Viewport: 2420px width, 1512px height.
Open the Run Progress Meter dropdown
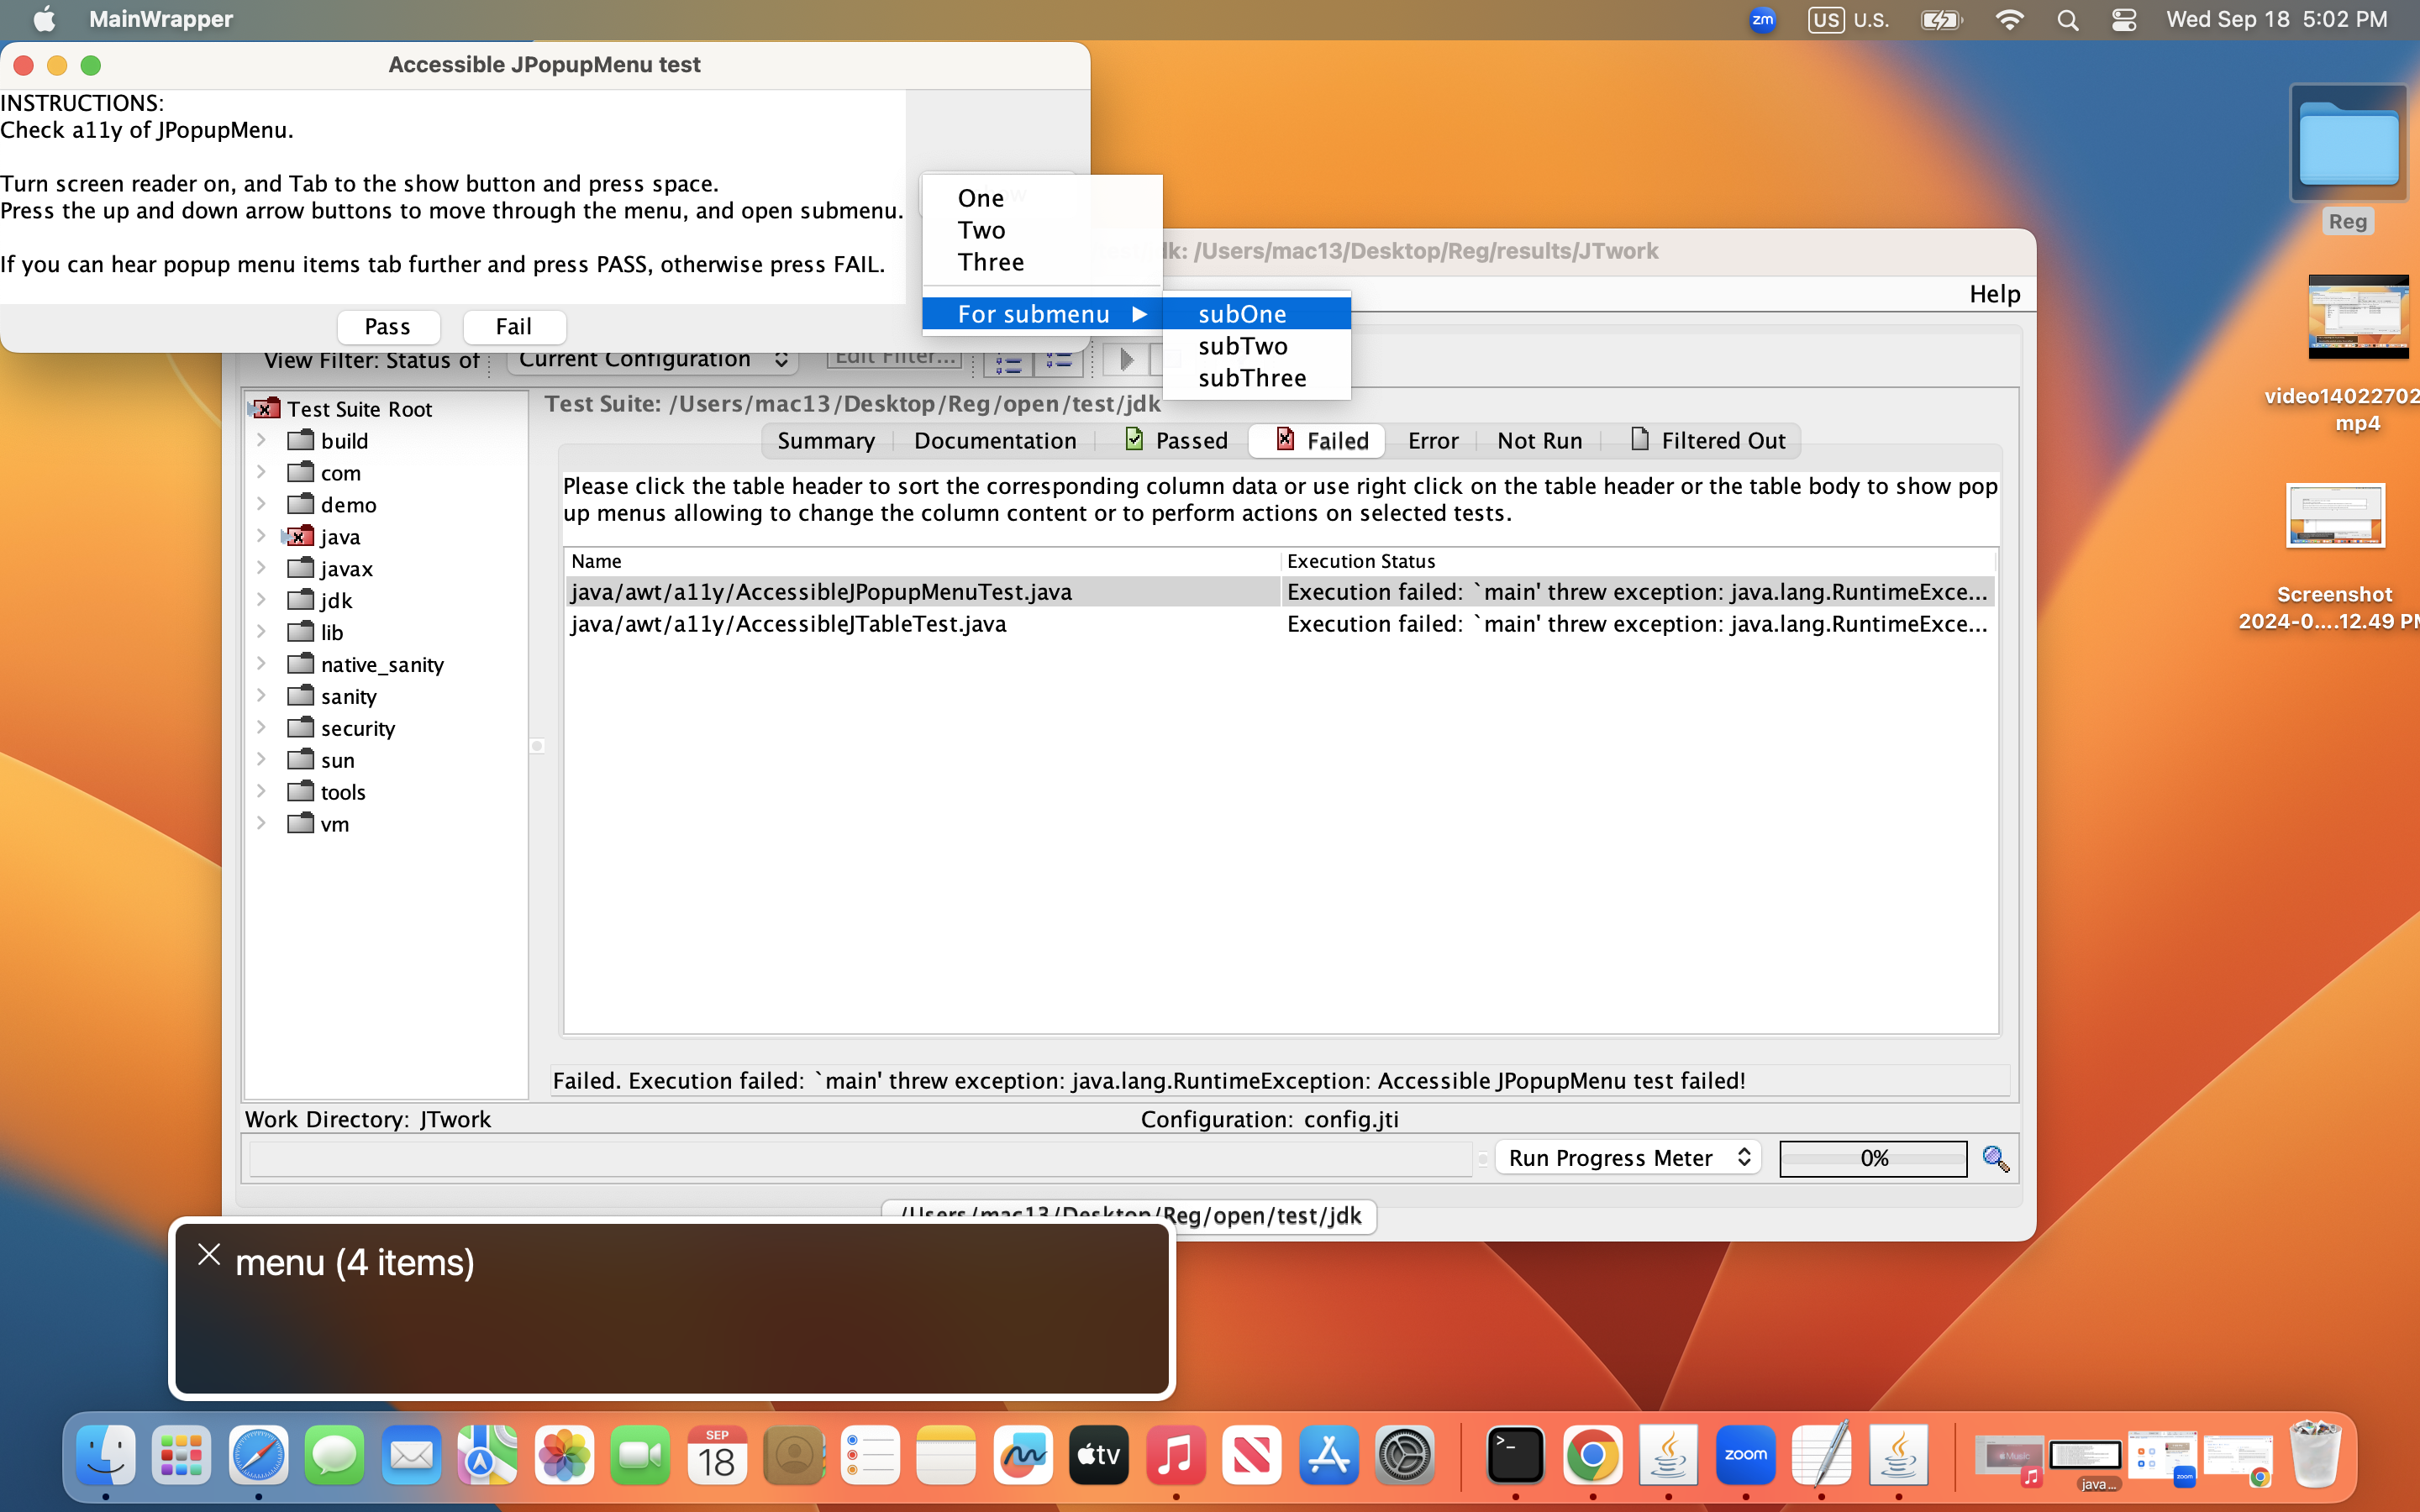[1628, 1158]
